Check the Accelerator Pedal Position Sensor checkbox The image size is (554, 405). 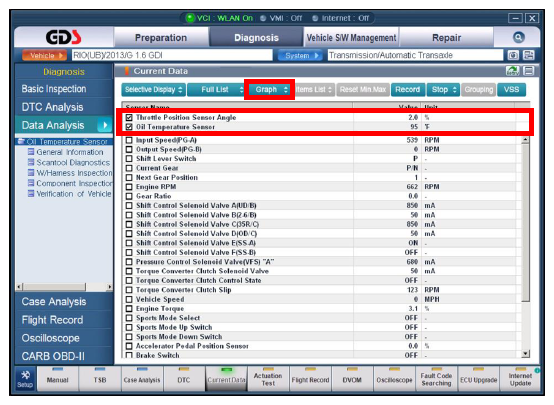129,346
